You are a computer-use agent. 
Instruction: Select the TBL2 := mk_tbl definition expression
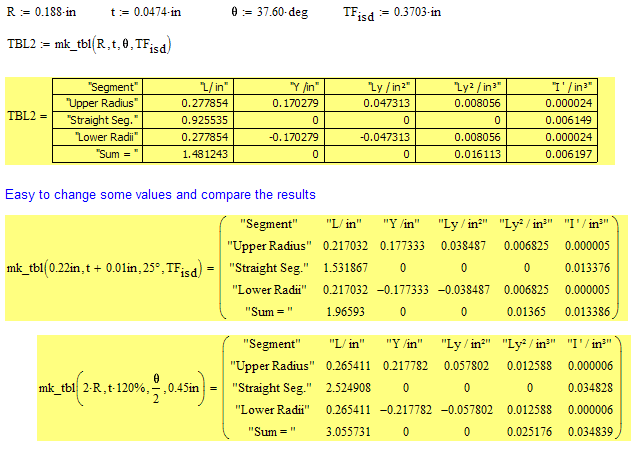coord(89,45)
